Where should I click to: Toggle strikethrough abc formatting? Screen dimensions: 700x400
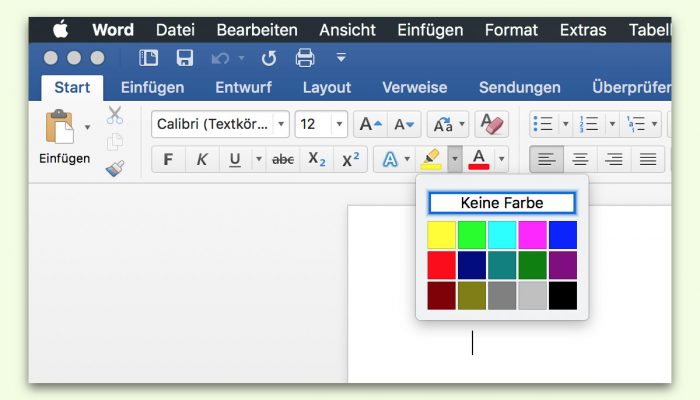pyautogui.click(x=283, y=159)
